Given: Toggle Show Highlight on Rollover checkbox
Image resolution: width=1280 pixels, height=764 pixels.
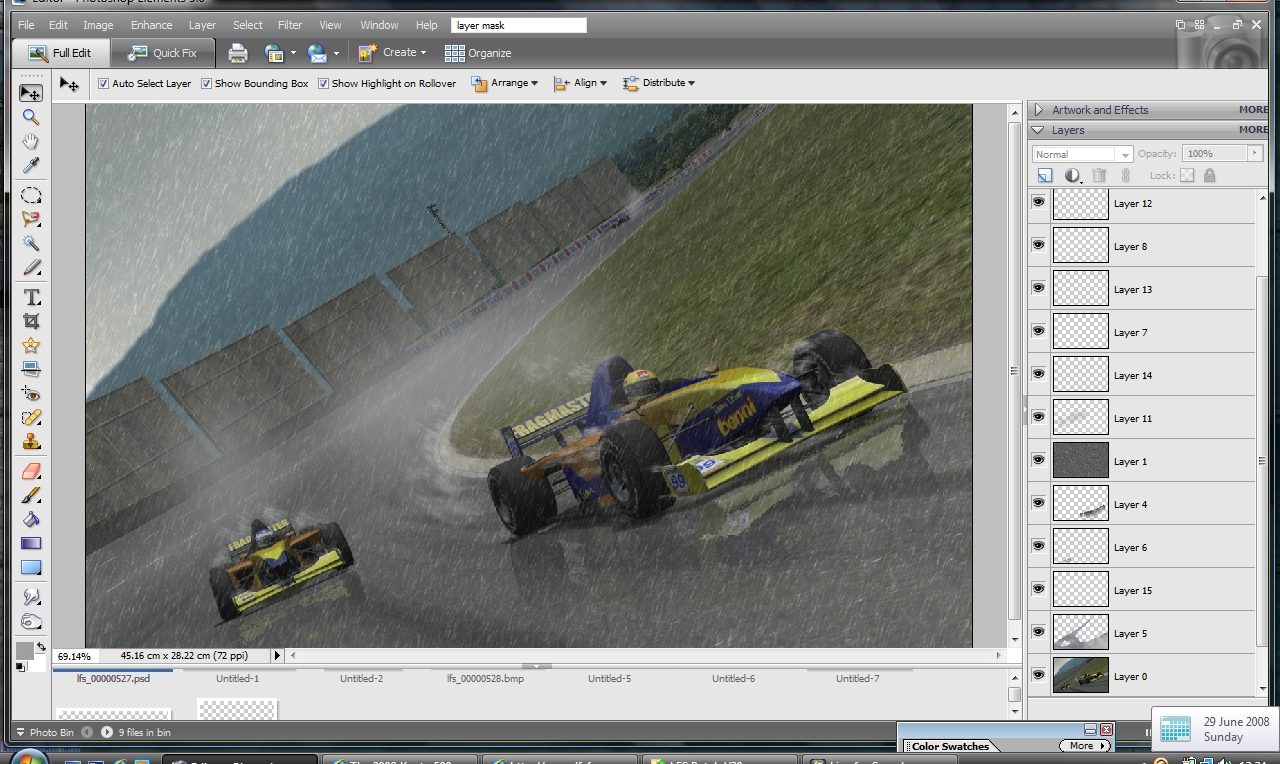Looking at the screenshot, I should point(323,84).
